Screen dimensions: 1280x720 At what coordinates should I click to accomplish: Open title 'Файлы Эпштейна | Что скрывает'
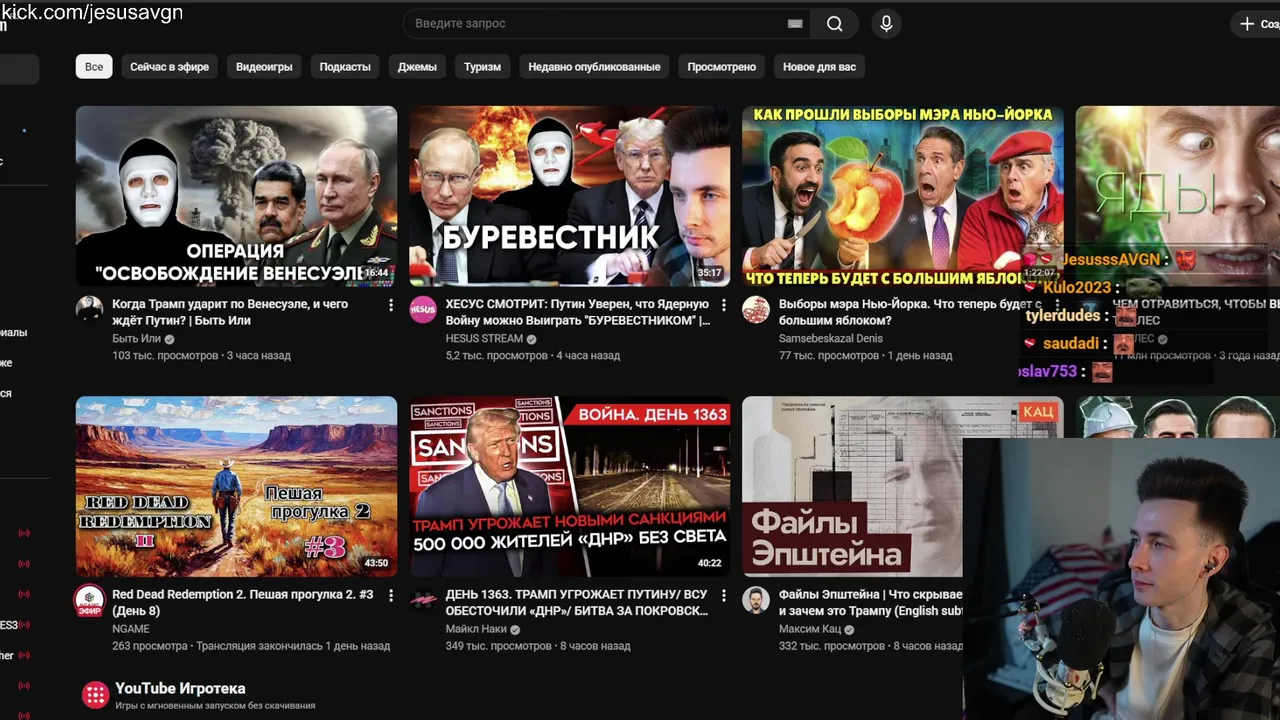pos(870,603)
